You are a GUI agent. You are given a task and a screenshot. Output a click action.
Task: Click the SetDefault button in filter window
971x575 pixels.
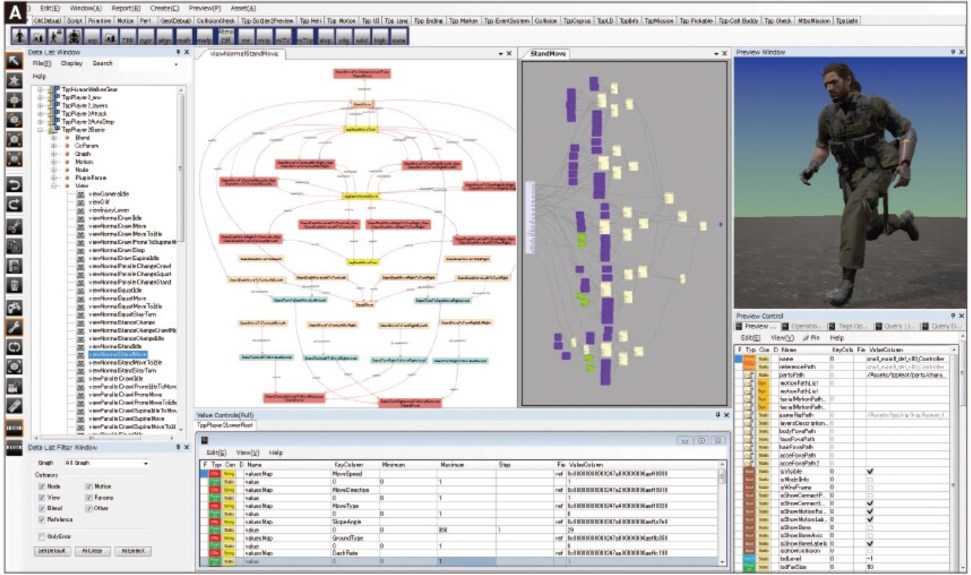coord(51,550)
